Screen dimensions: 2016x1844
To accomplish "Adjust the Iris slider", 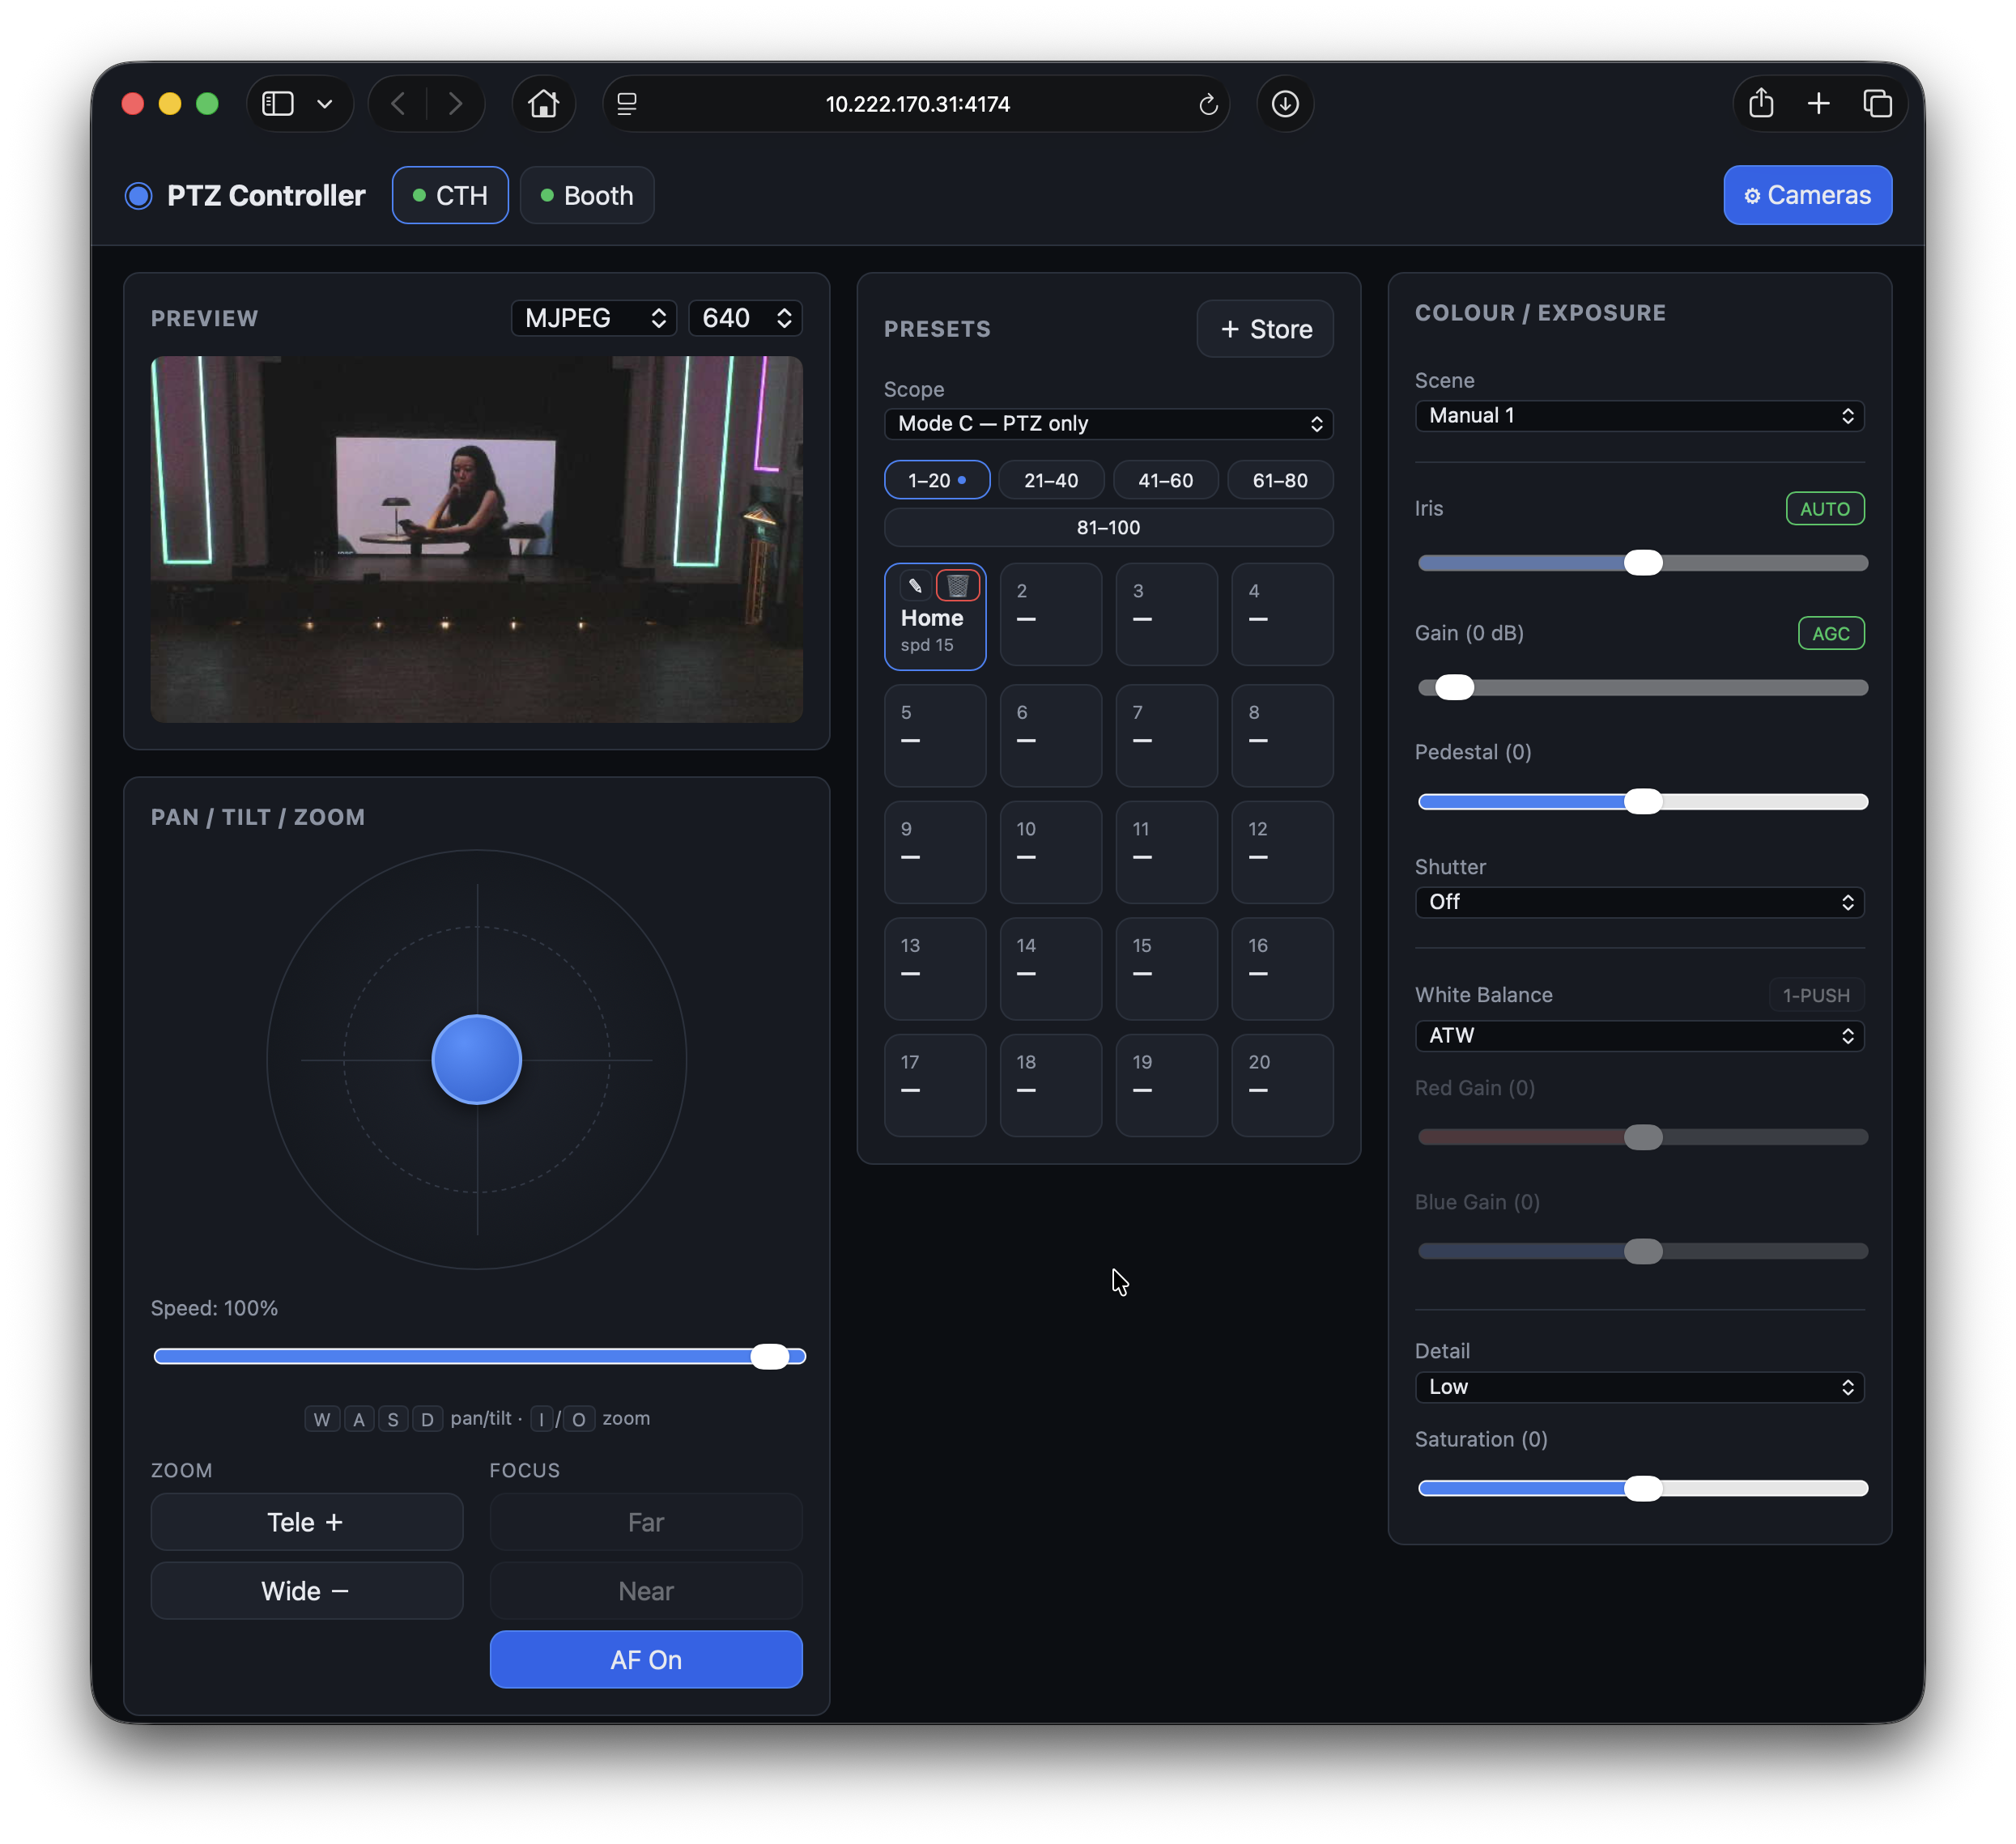I will pos(1643,563).
